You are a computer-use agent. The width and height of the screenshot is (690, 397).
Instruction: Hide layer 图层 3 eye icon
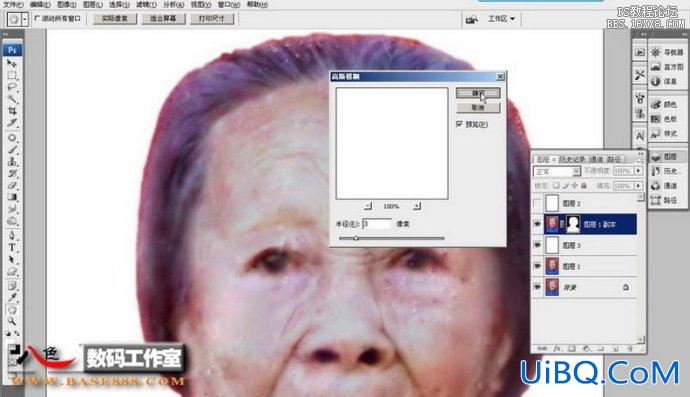click(537, 245)
